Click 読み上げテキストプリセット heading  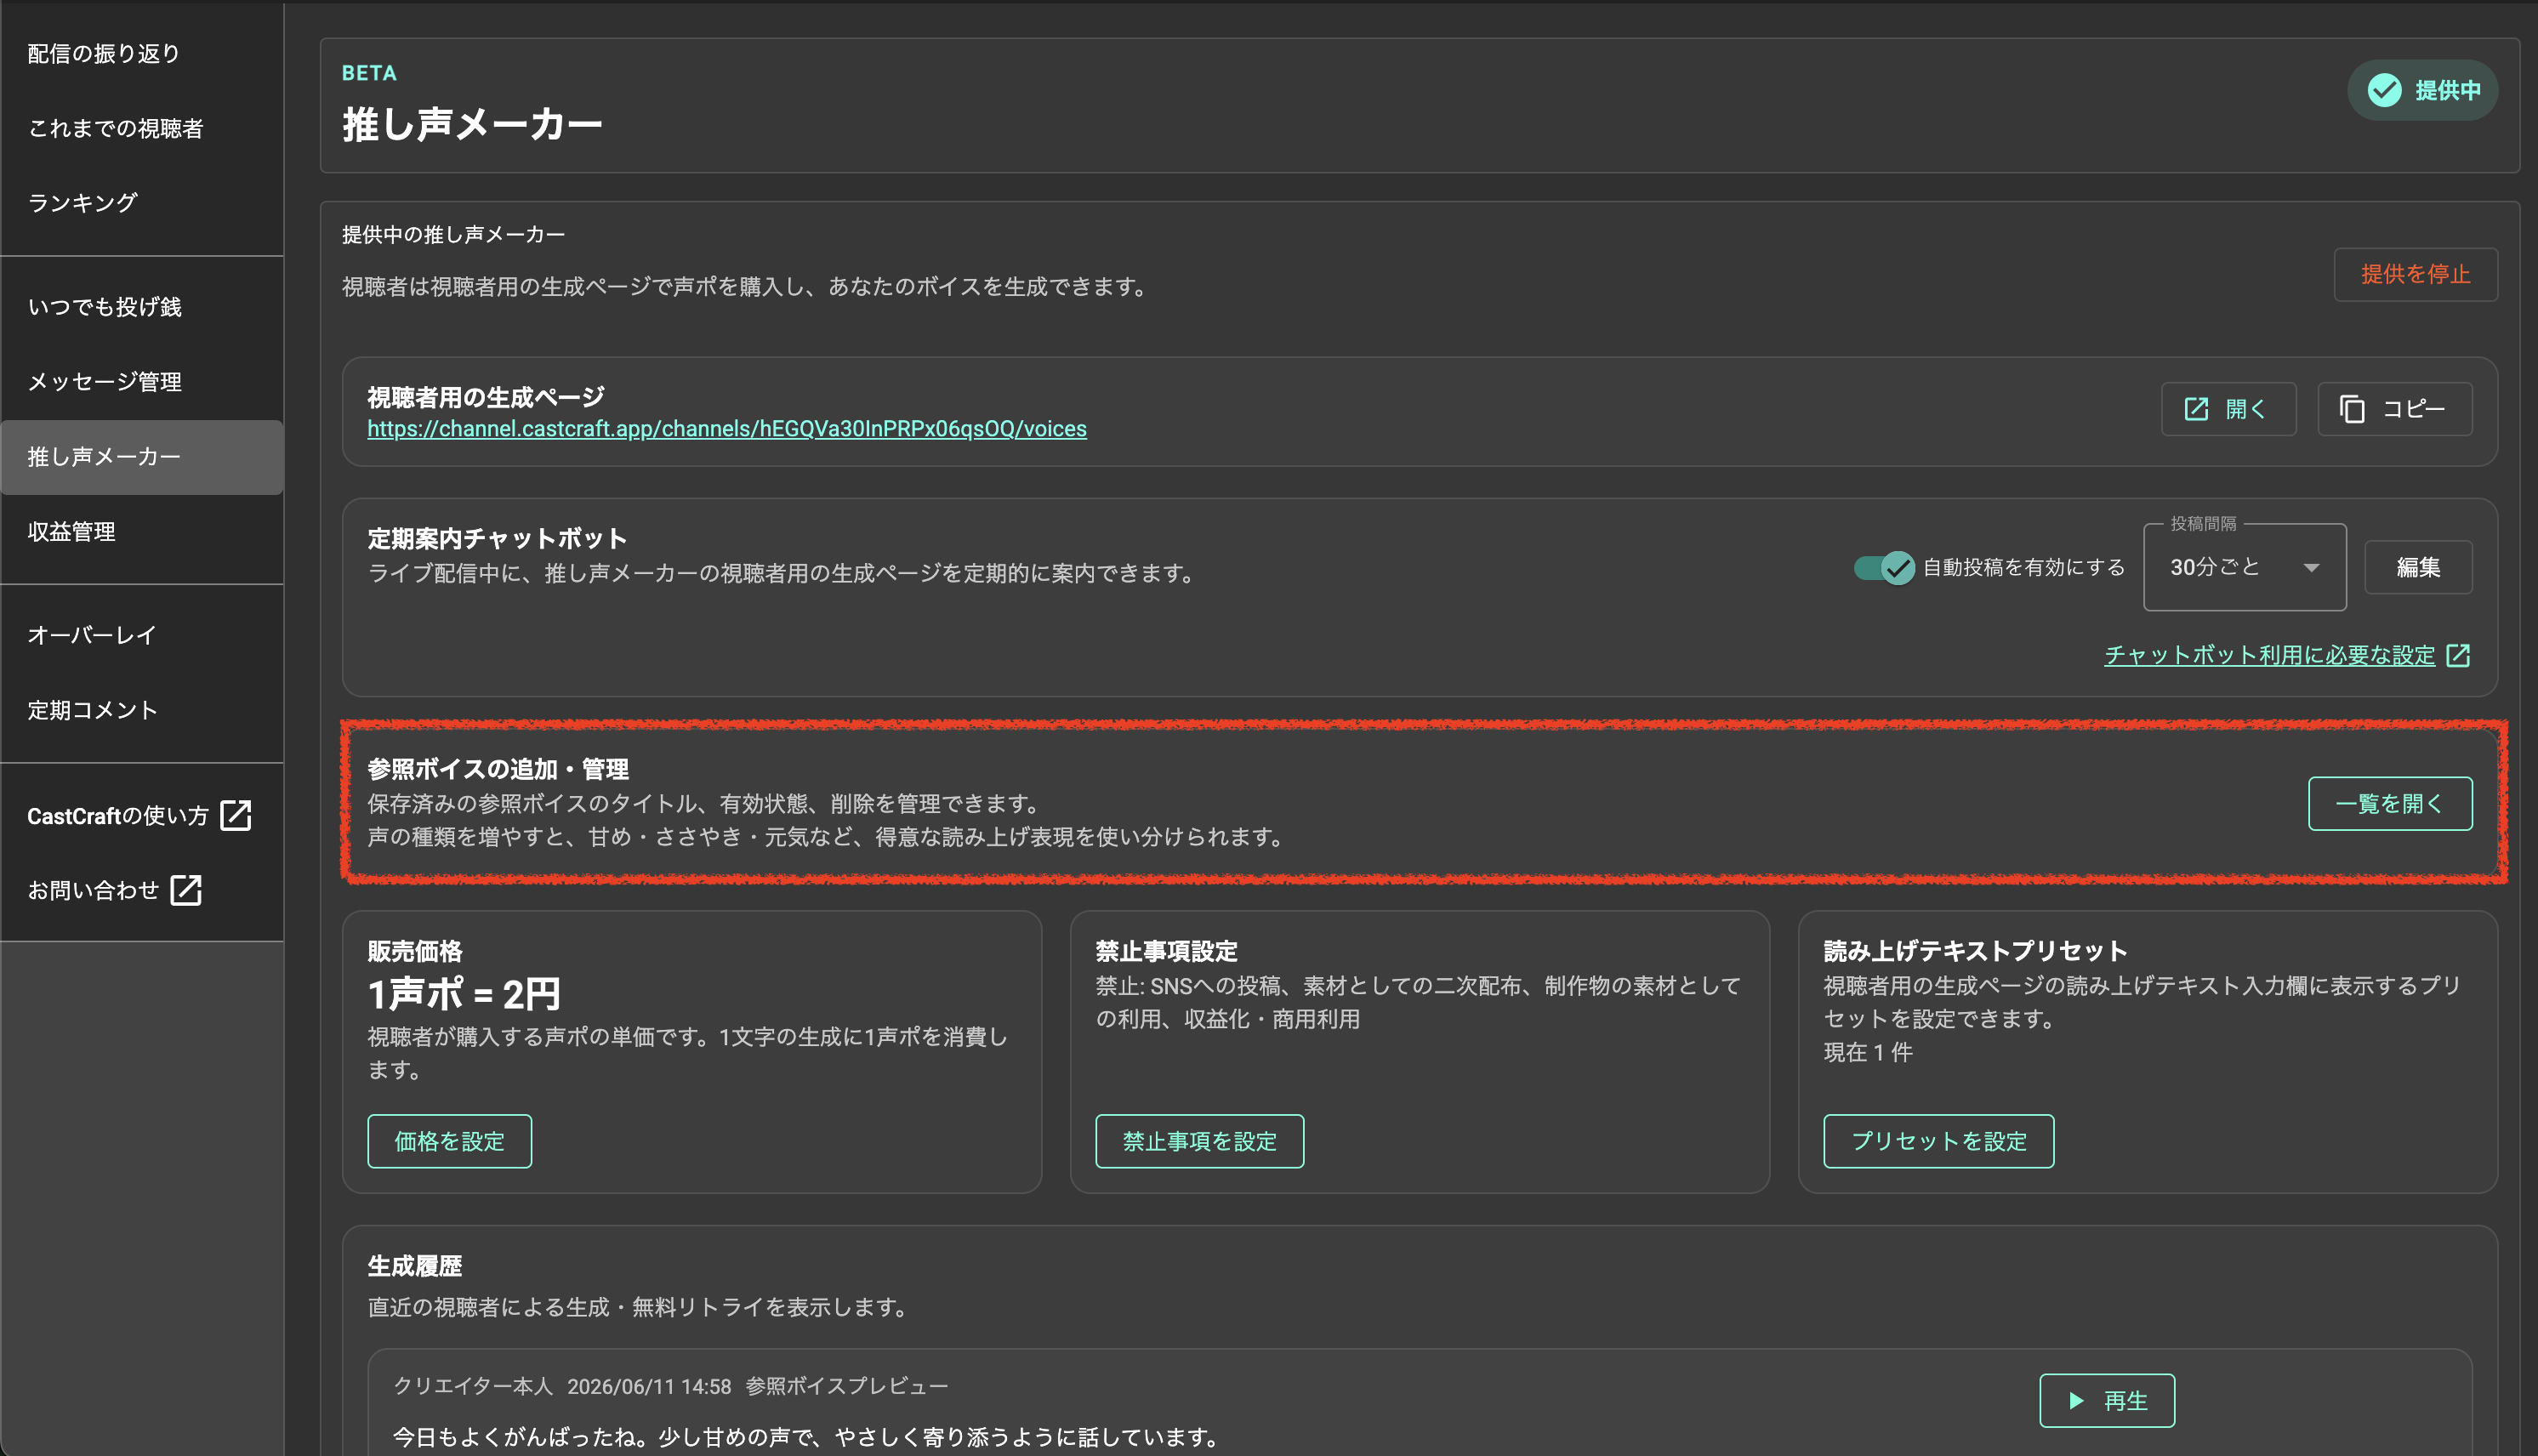pyautogui.click(x=1974, y=951)
